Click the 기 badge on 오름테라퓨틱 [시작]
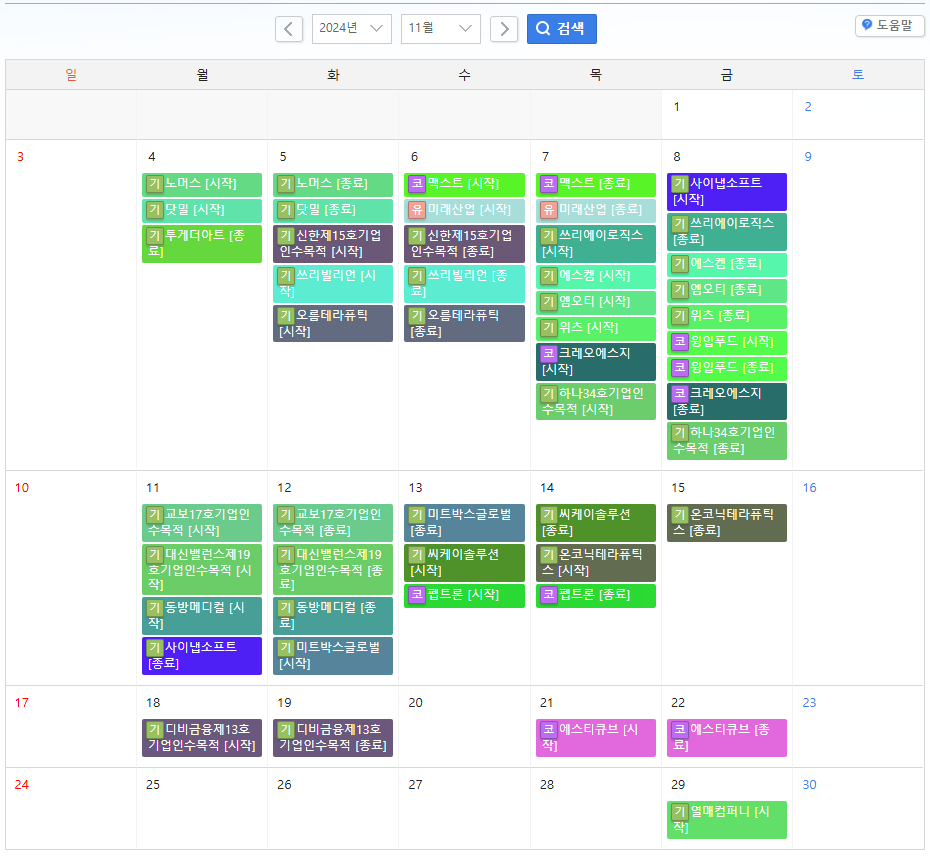 tap(286, 316)
